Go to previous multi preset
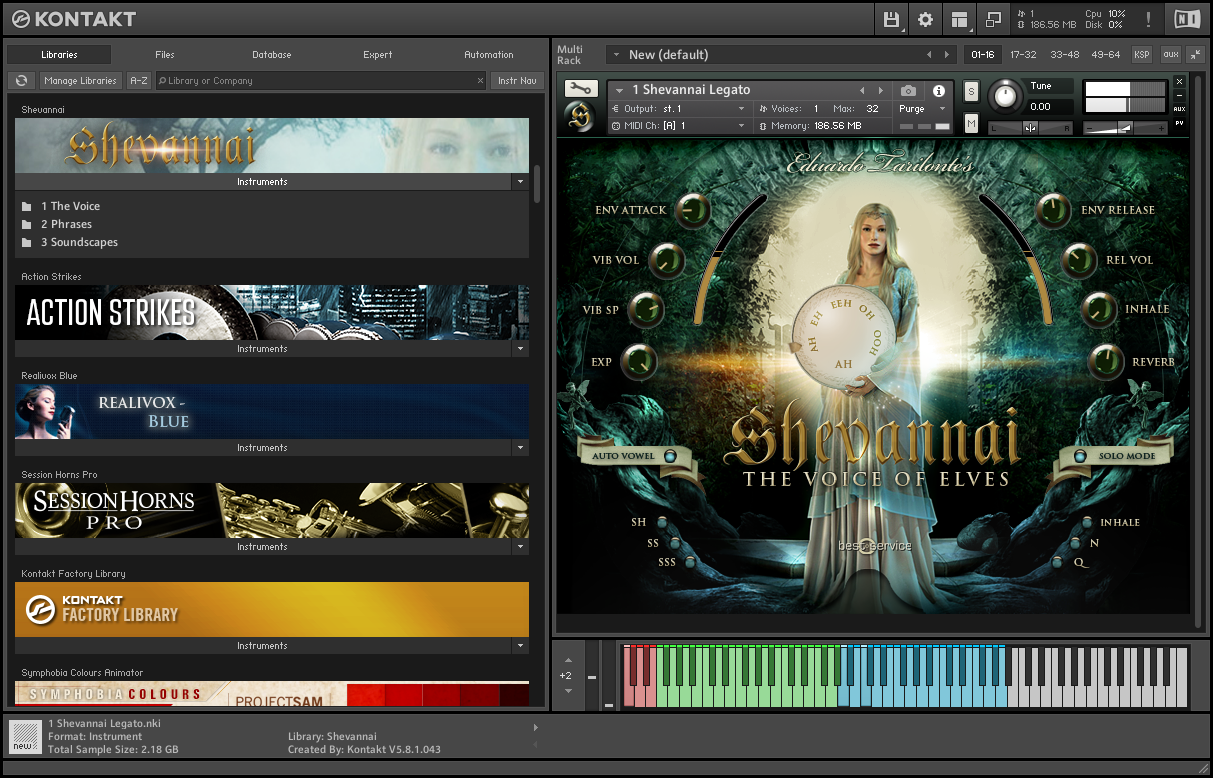This screenshot has height=778, width=1213. (930, 54)
